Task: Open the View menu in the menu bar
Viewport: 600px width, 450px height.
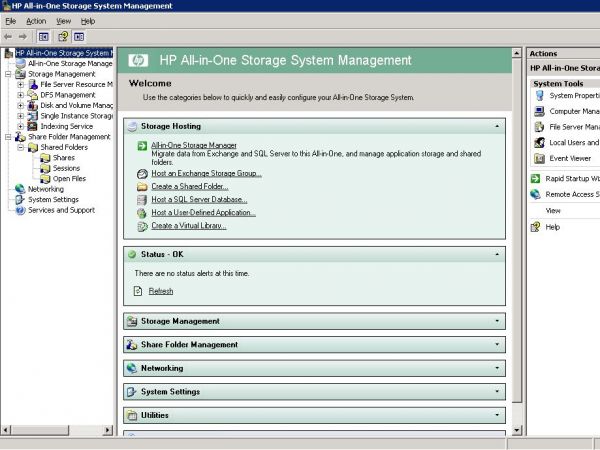Action: click(63, 20)
